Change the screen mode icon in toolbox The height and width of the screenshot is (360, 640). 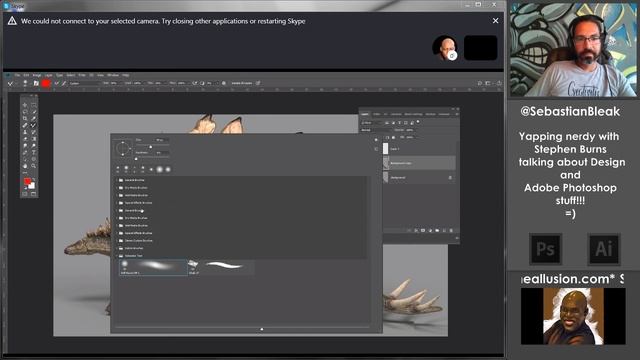(33, 194)
